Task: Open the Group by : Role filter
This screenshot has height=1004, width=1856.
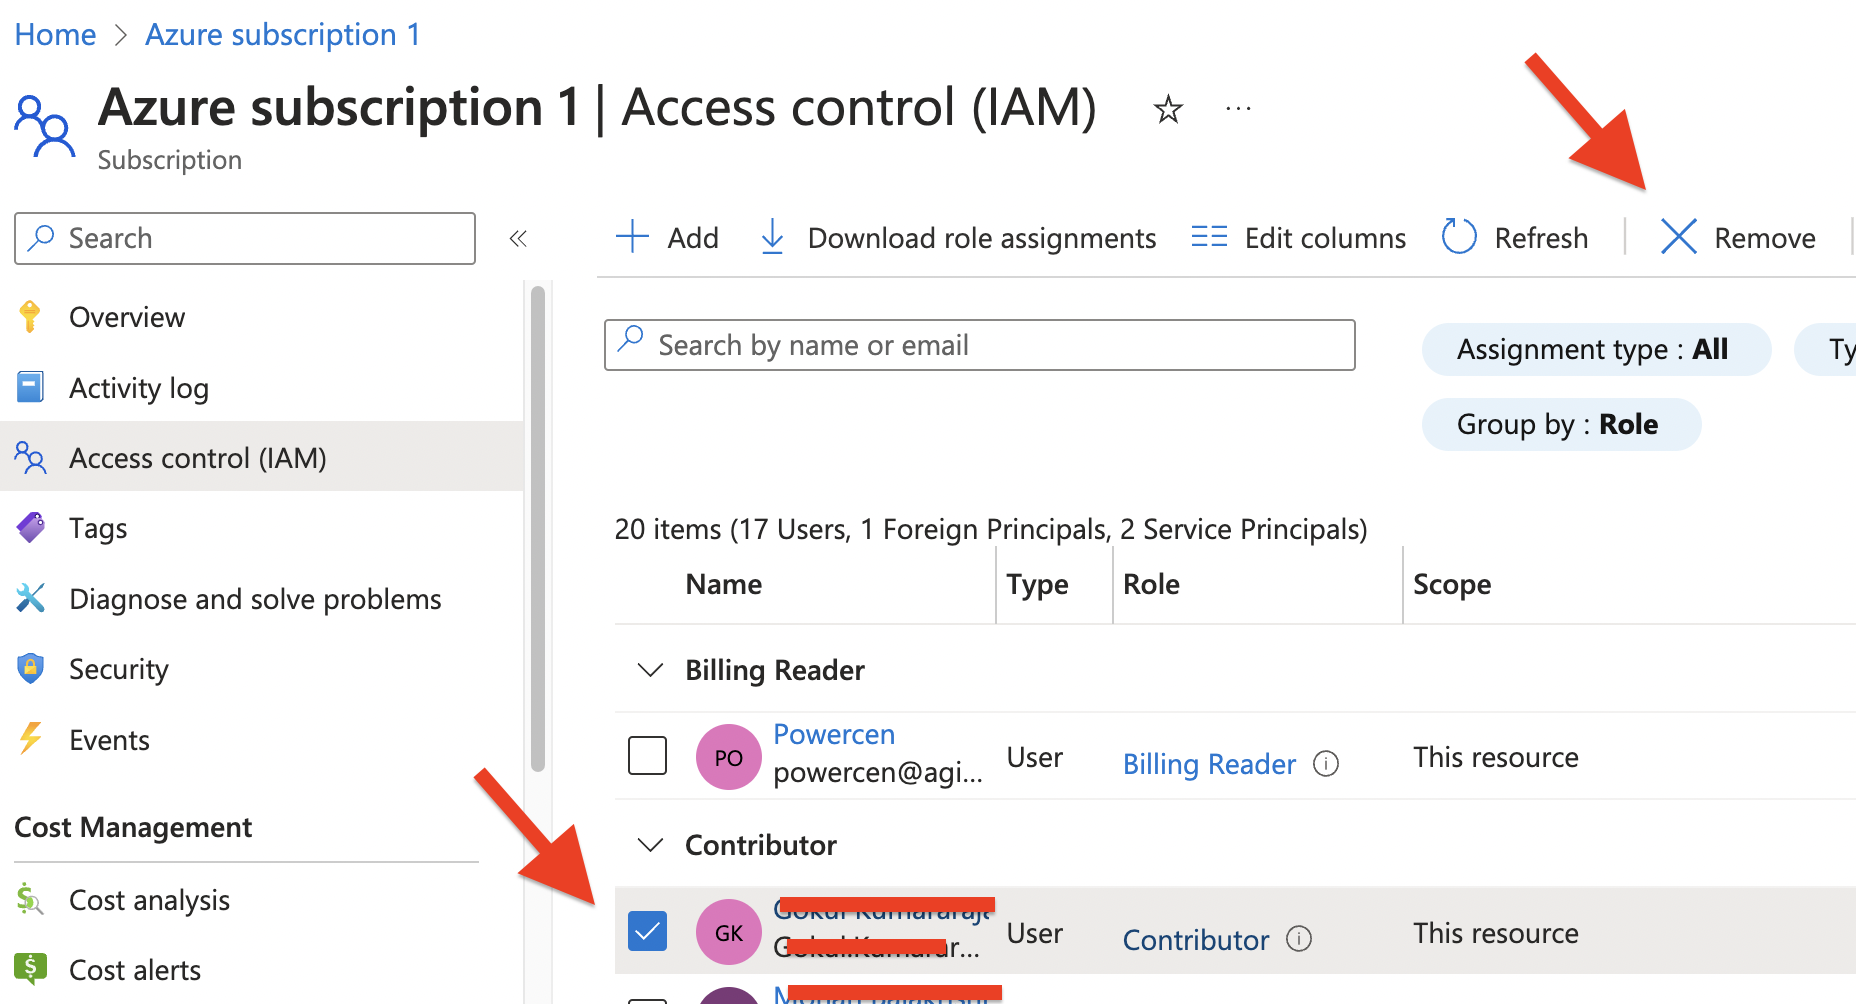Action: 1561,424
